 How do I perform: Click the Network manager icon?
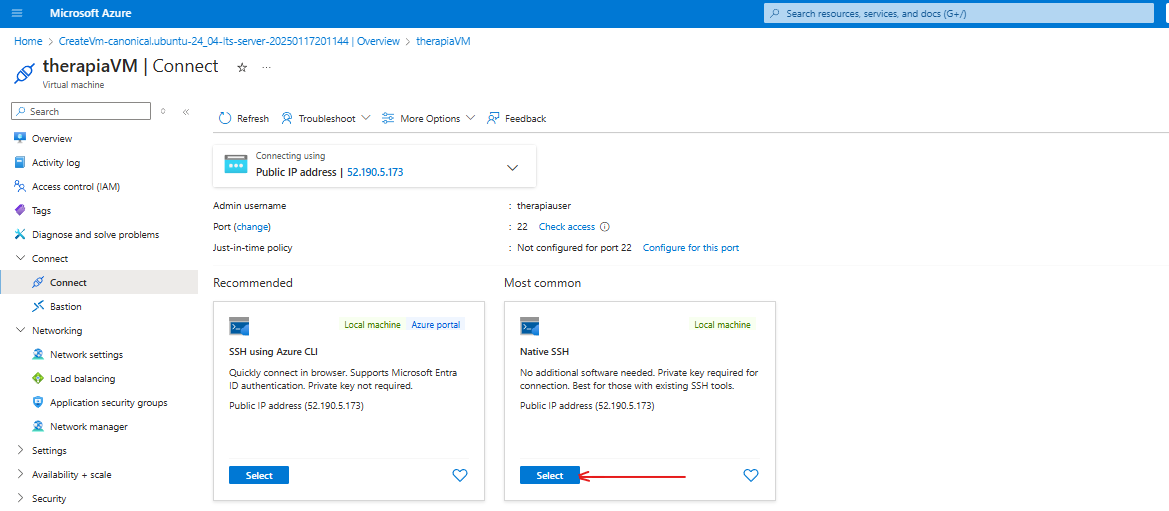click(x=38, y=427)
